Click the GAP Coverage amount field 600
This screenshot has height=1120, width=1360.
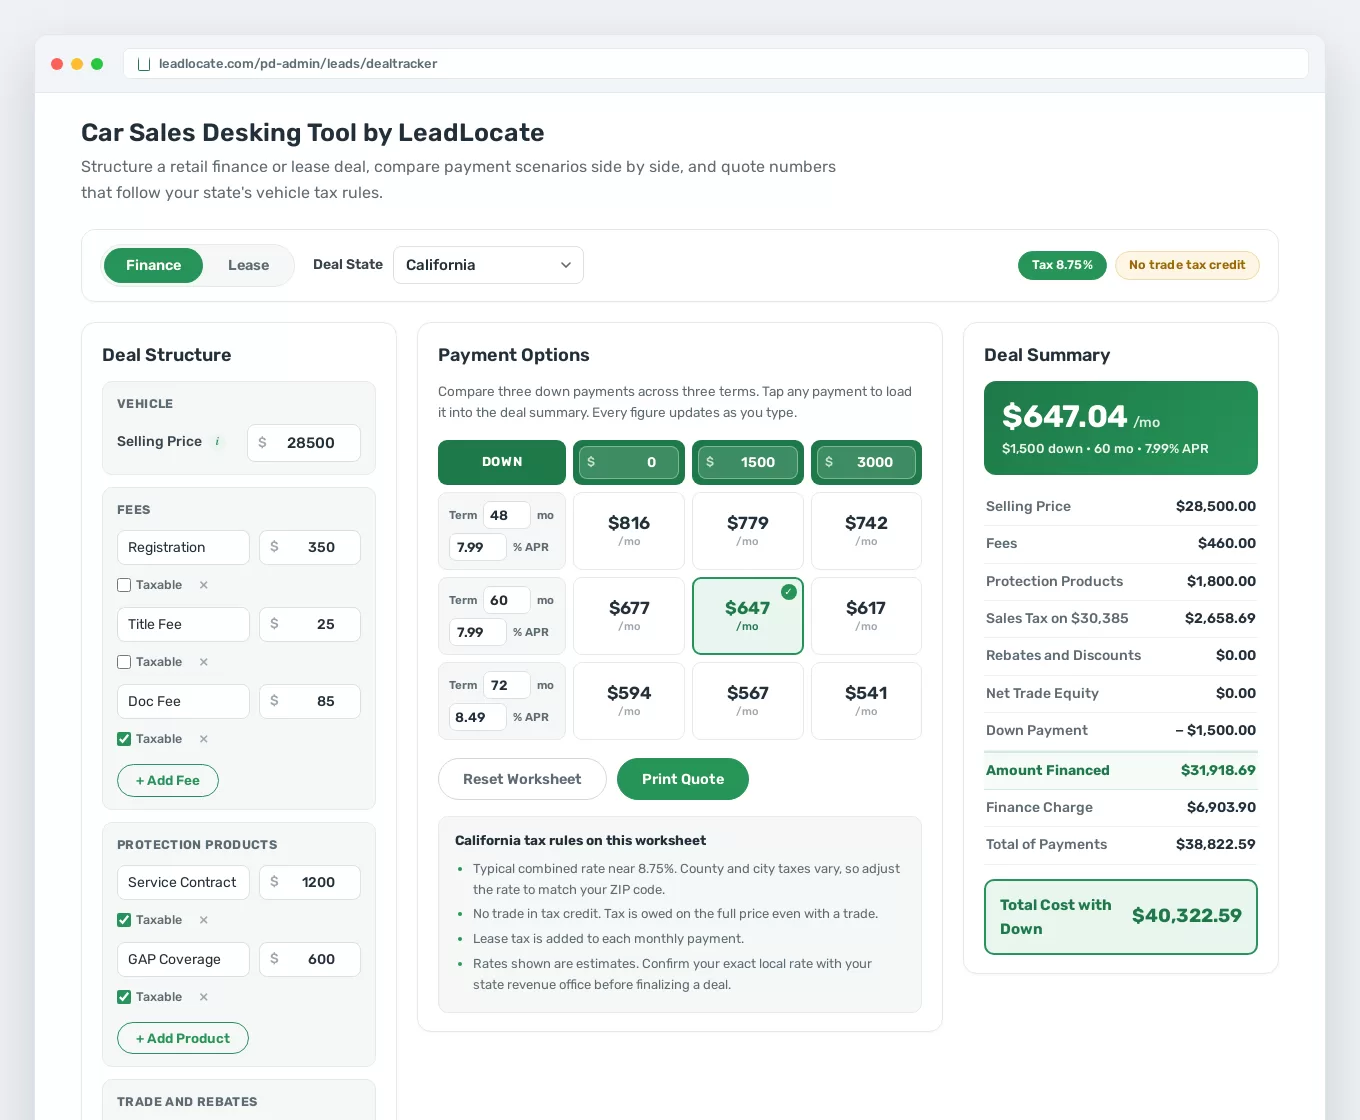tap(310, 959)
